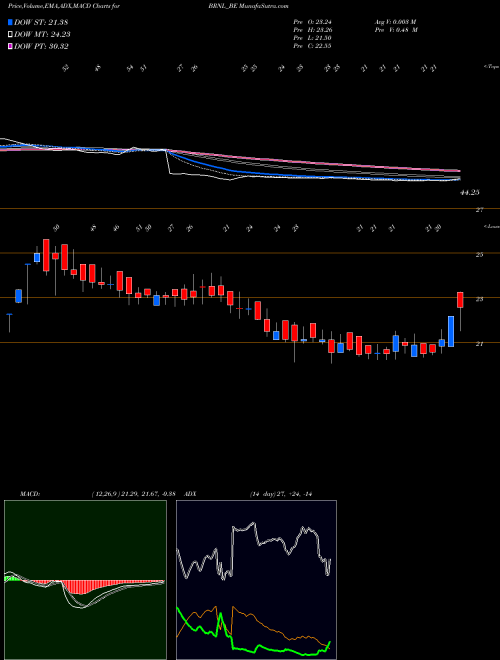Click the magenta DOW PT legend swatch
The image size is (500, 660).
(10, 46)
